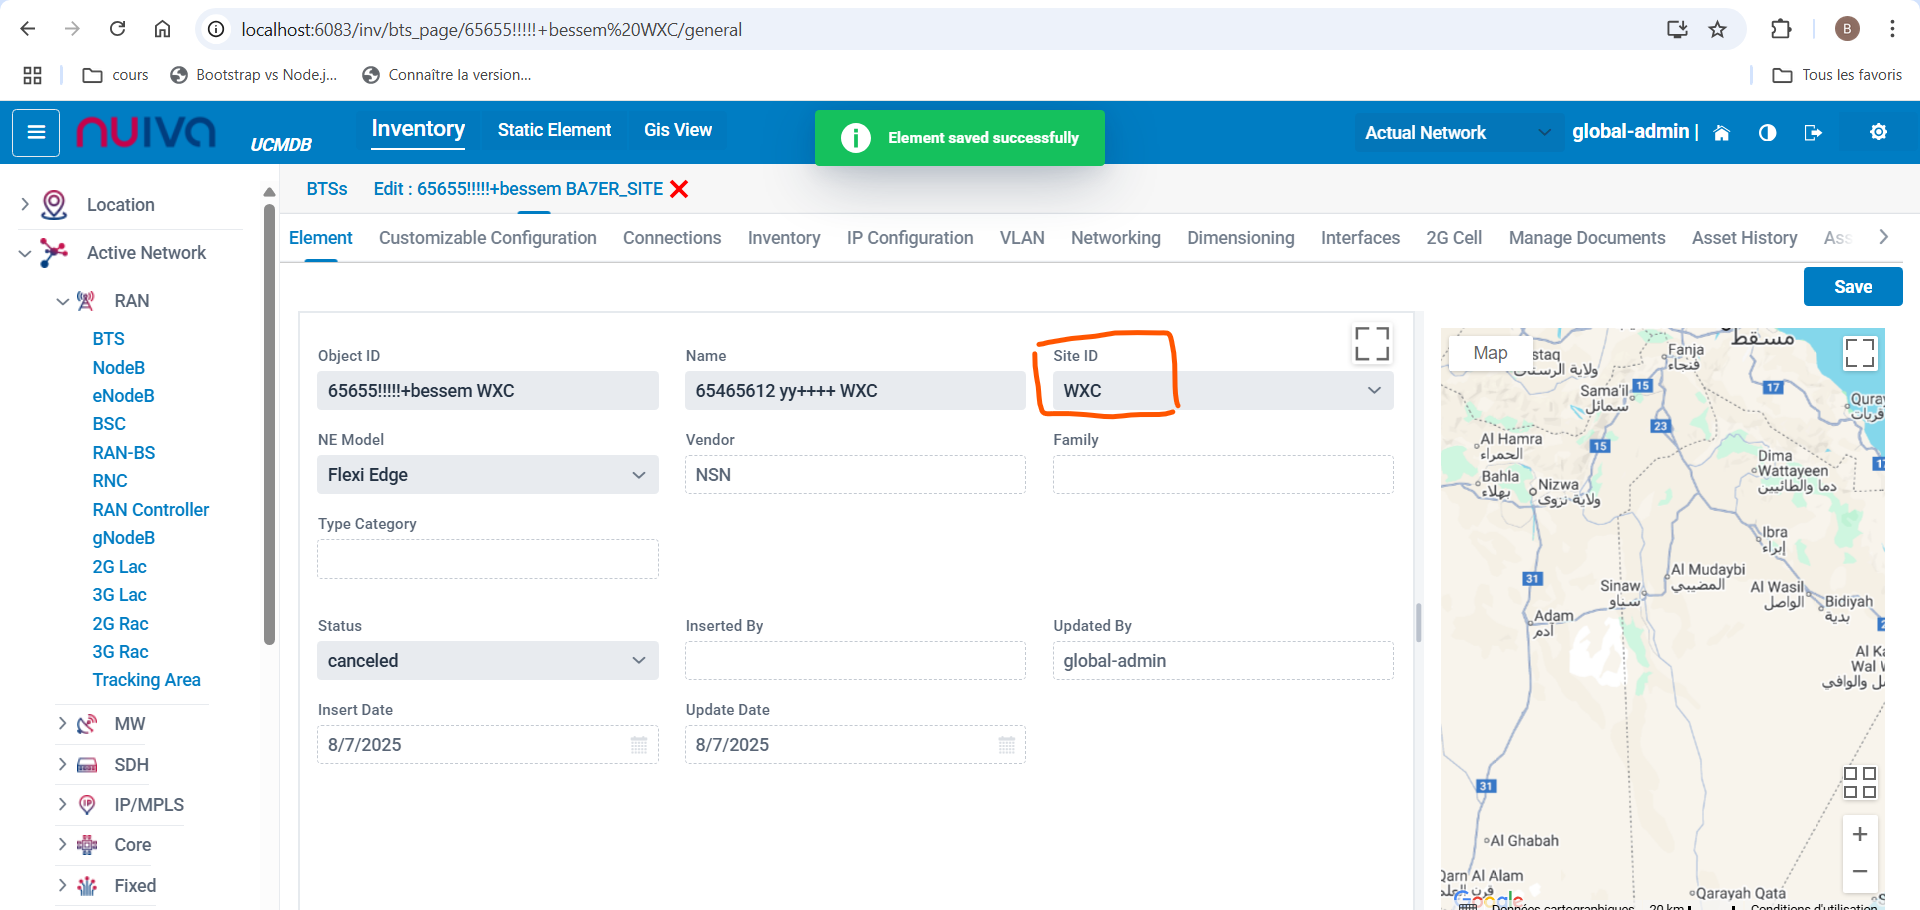Toggle the dark/light contrast theme icon
The width and height of the screenshot is (1920, 910).
pos(1767,133)
